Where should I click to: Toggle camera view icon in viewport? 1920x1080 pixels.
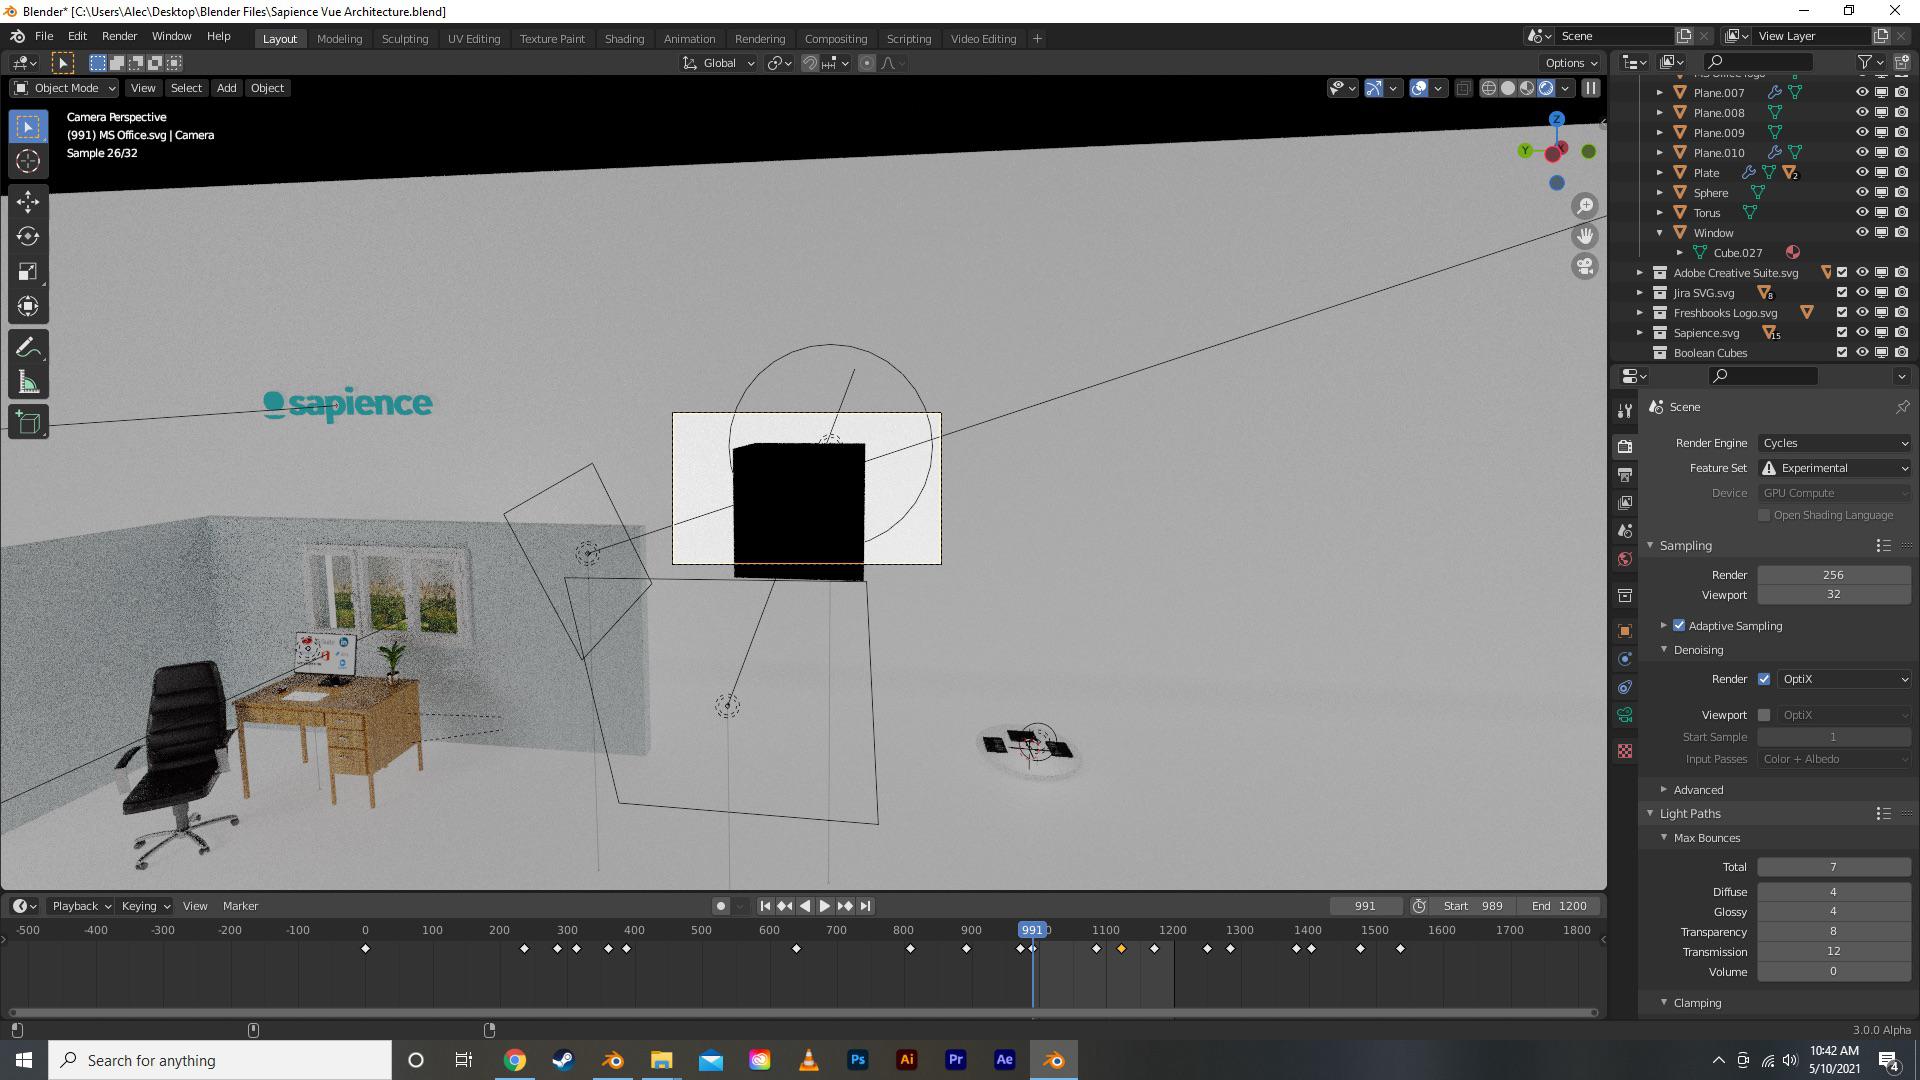tap(1585, 266)
